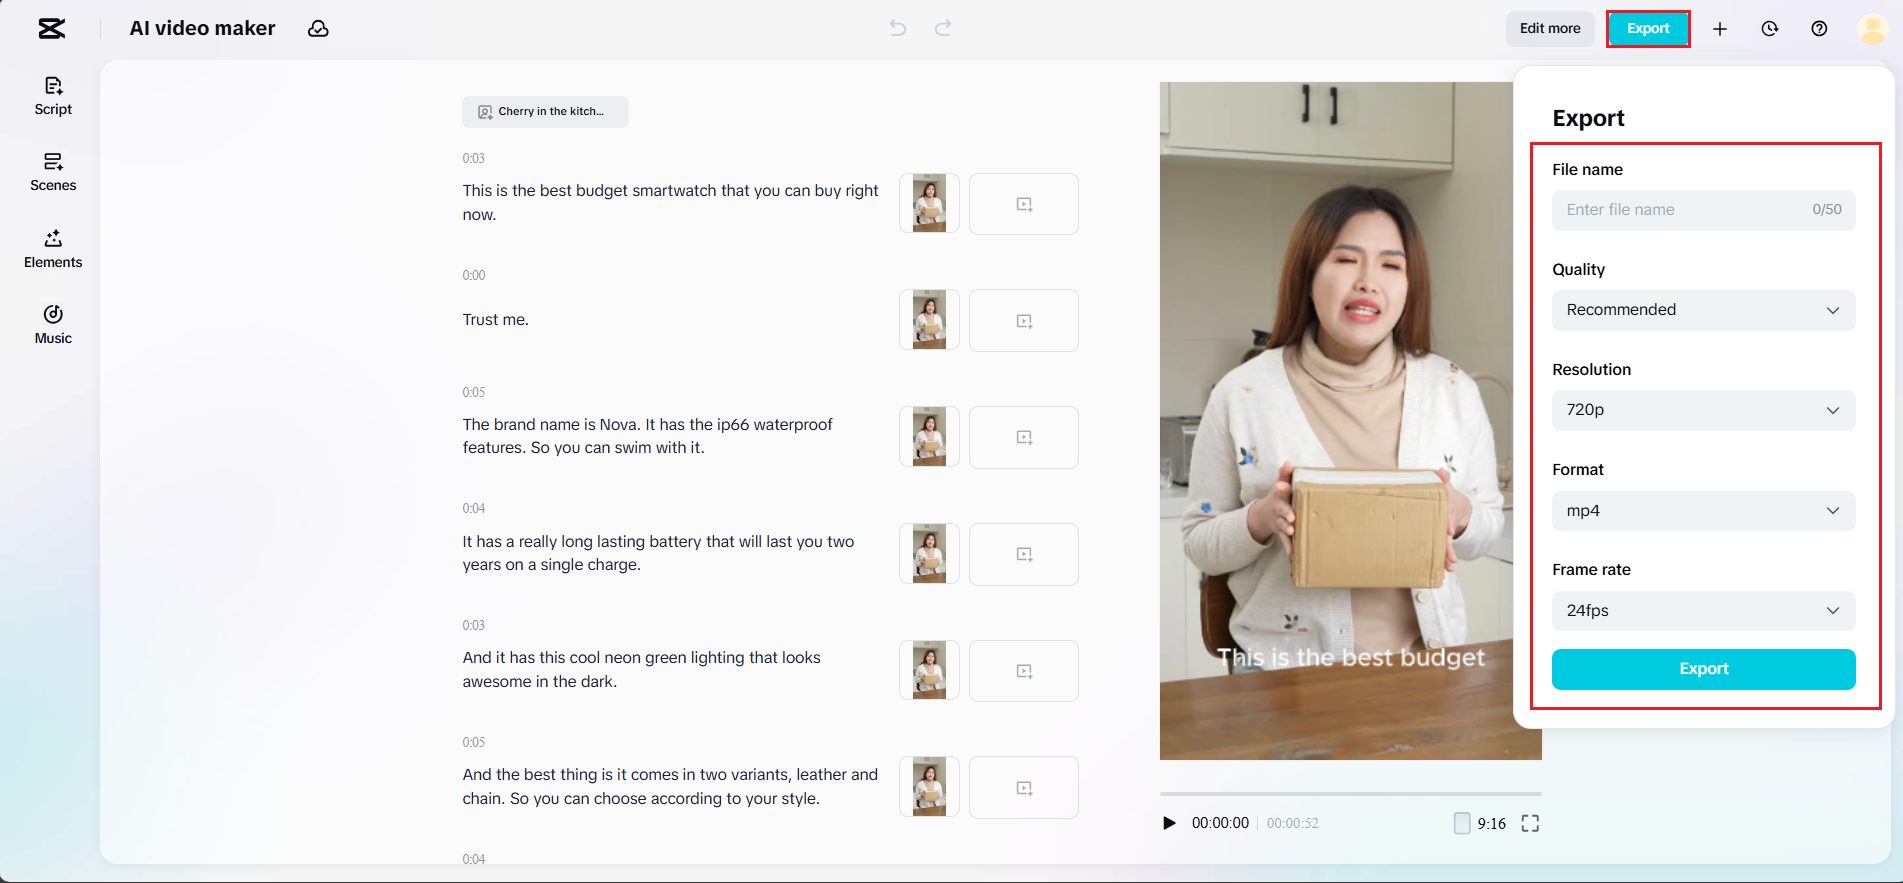
Task: Open the Quality dropdown set to Recommended
Action: coord(1703,310)
